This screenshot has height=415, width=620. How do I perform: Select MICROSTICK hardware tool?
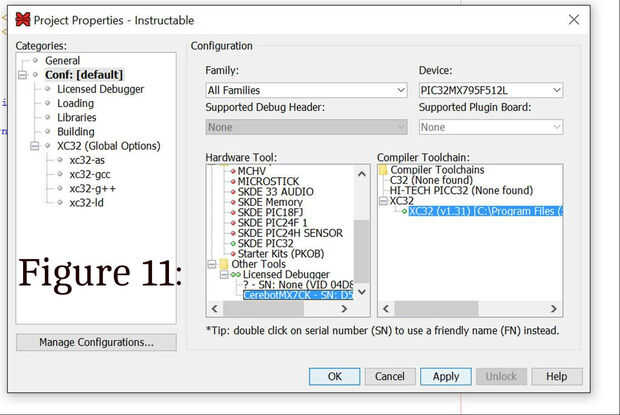(x=268, y=181)
